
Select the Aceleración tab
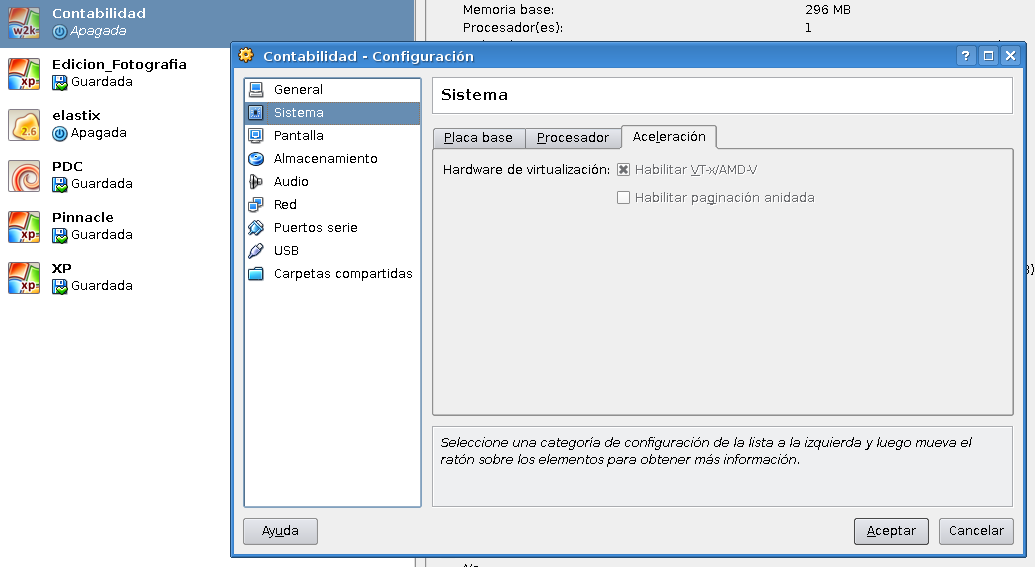(669, 137)
